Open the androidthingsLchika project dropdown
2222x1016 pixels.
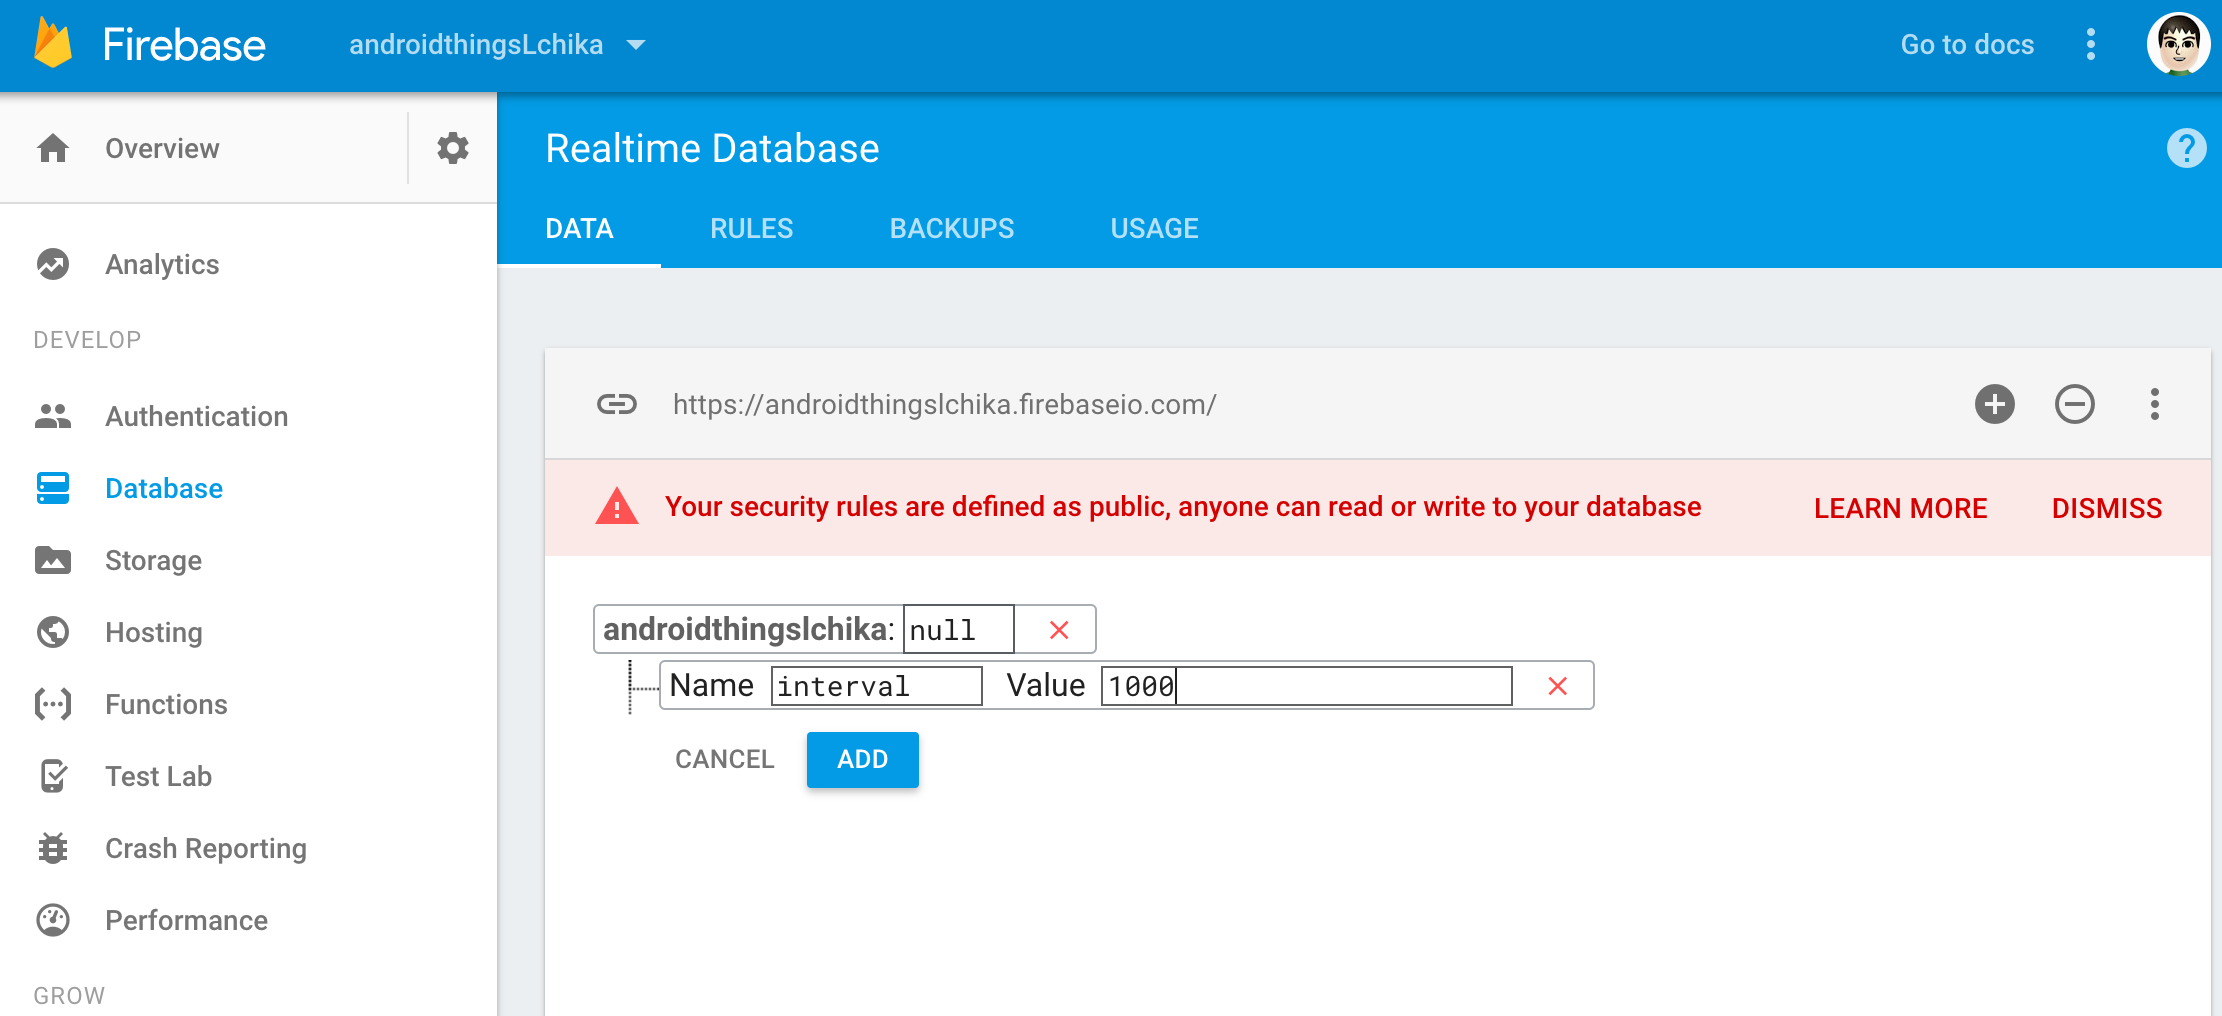tap(497, 45)
